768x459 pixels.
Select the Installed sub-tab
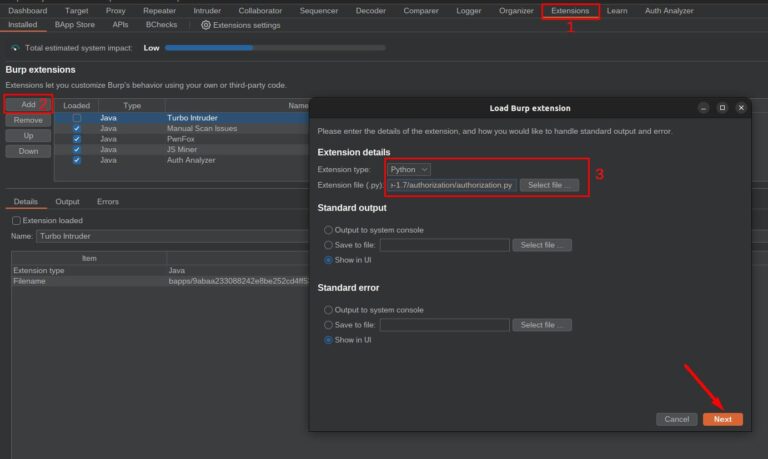click(23, 24)
